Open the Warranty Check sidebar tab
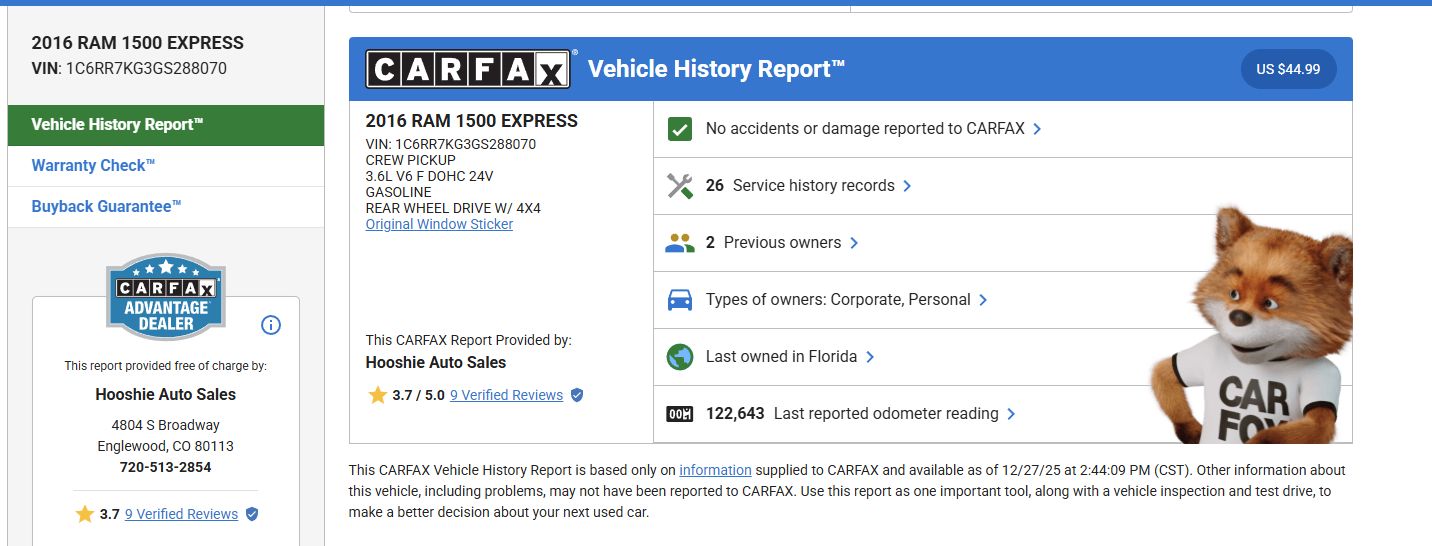This screenshot has height=546, width=1432. point(94,166)
